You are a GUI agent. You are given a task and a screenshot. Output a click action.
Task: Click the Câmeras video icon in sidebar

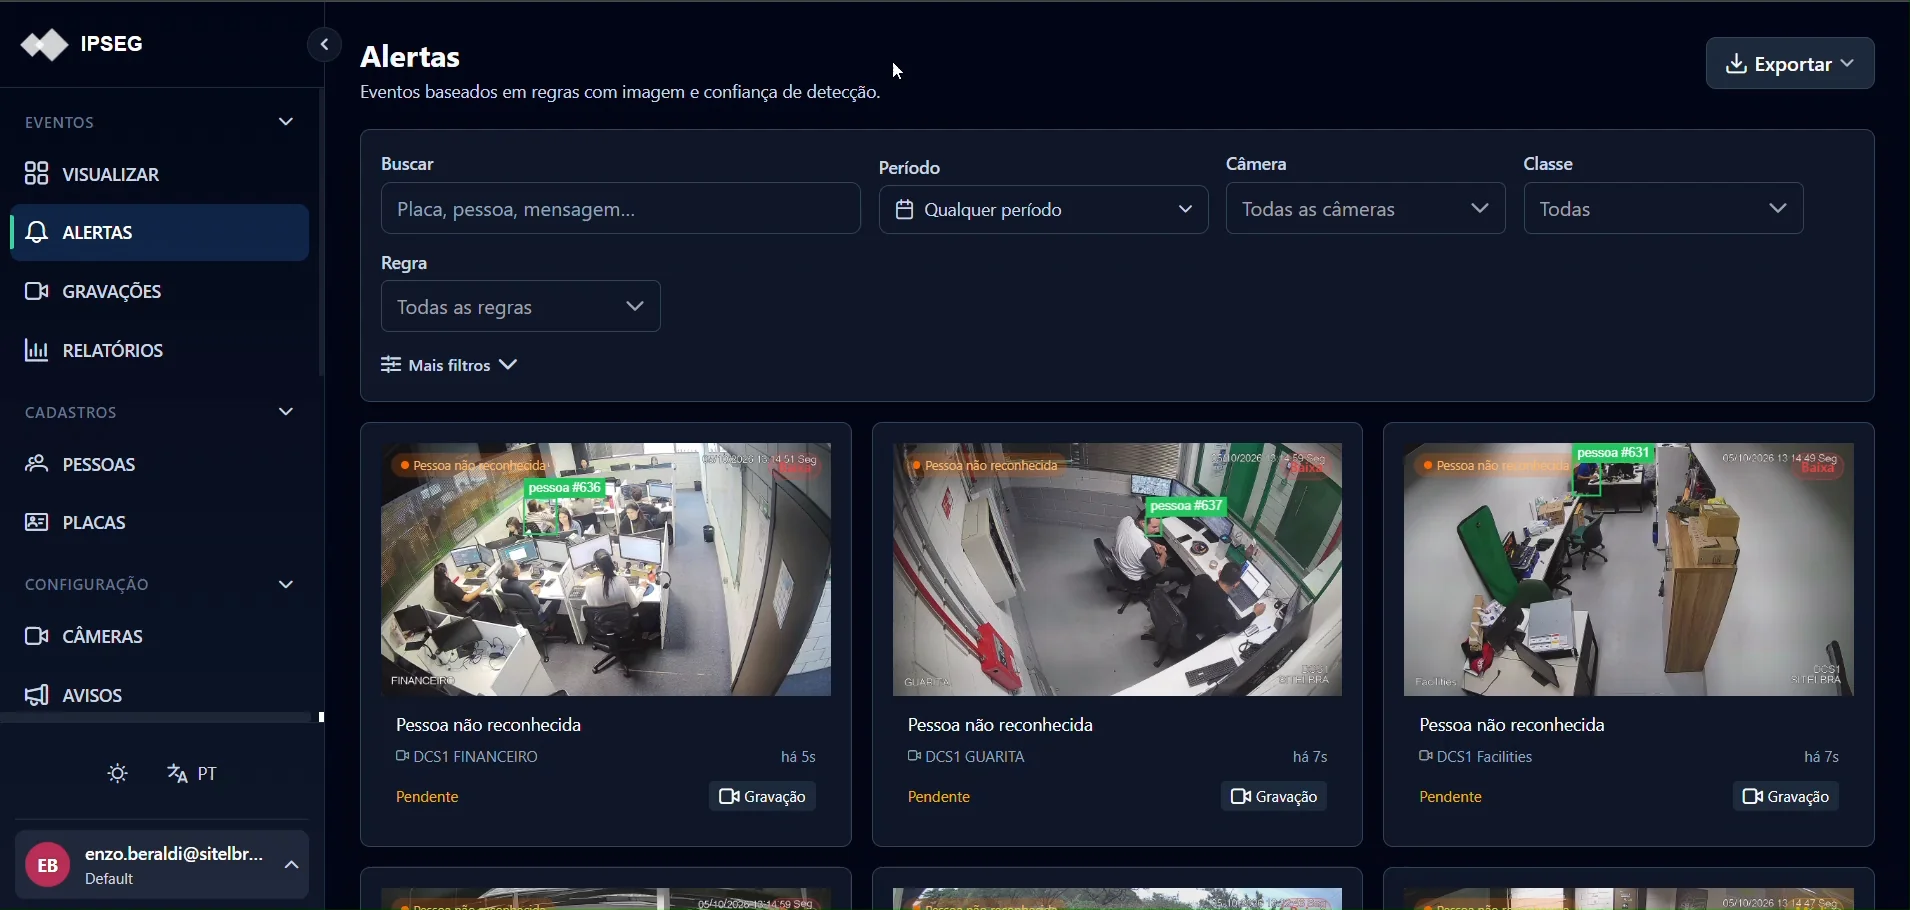click(36, 637)
